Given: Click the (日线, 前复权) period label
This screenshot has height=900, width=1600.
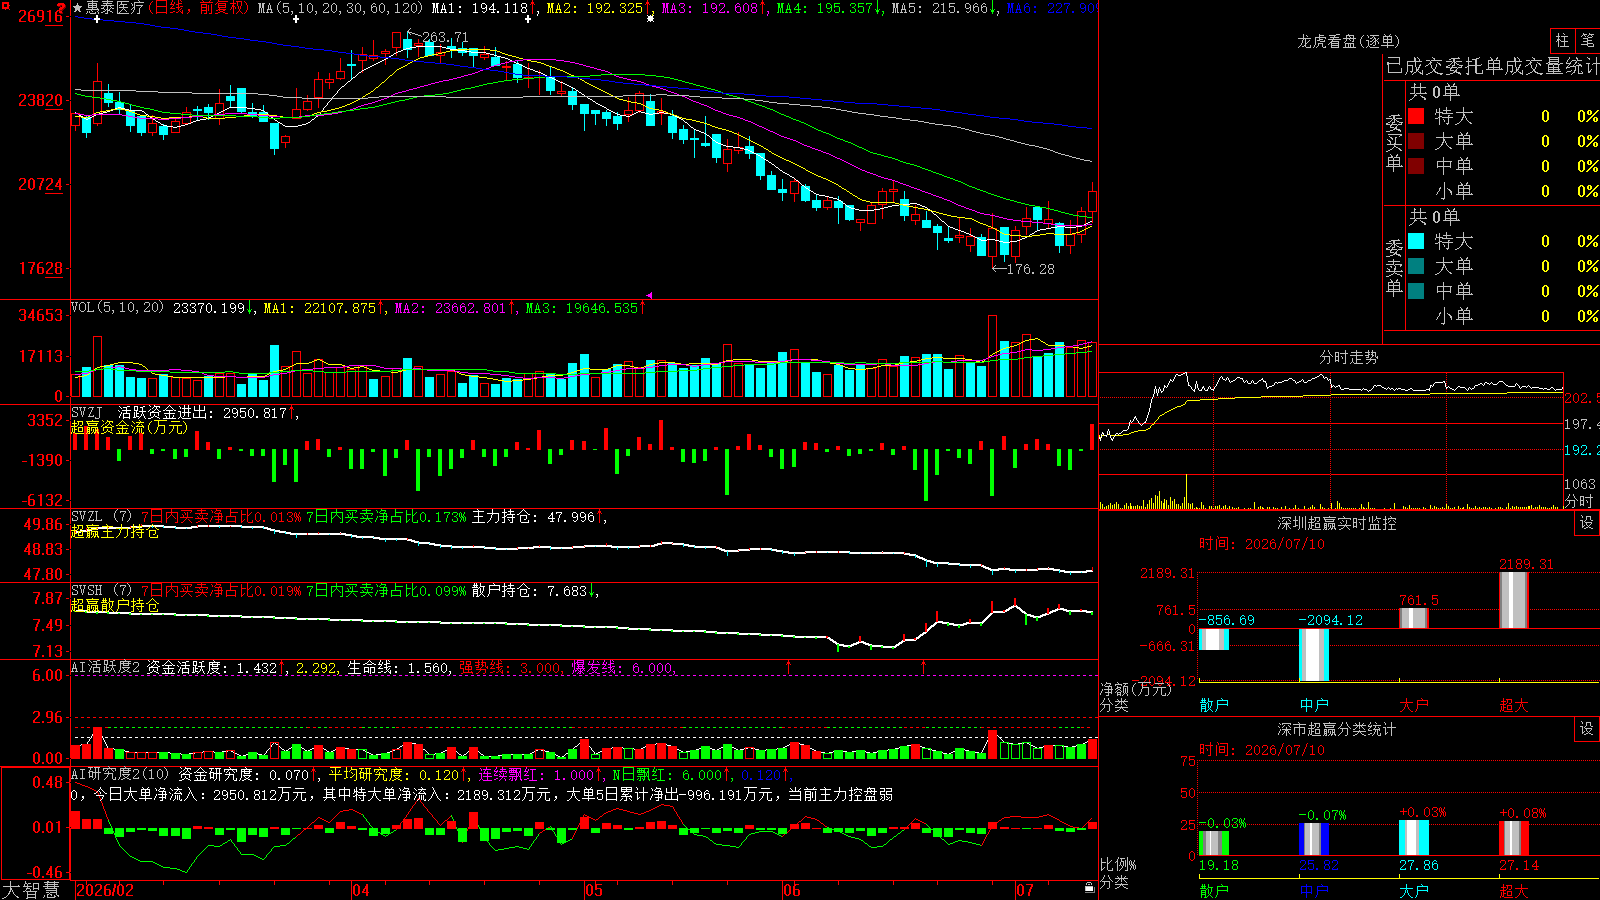Looking at the screenshot, I should (199, 8).
